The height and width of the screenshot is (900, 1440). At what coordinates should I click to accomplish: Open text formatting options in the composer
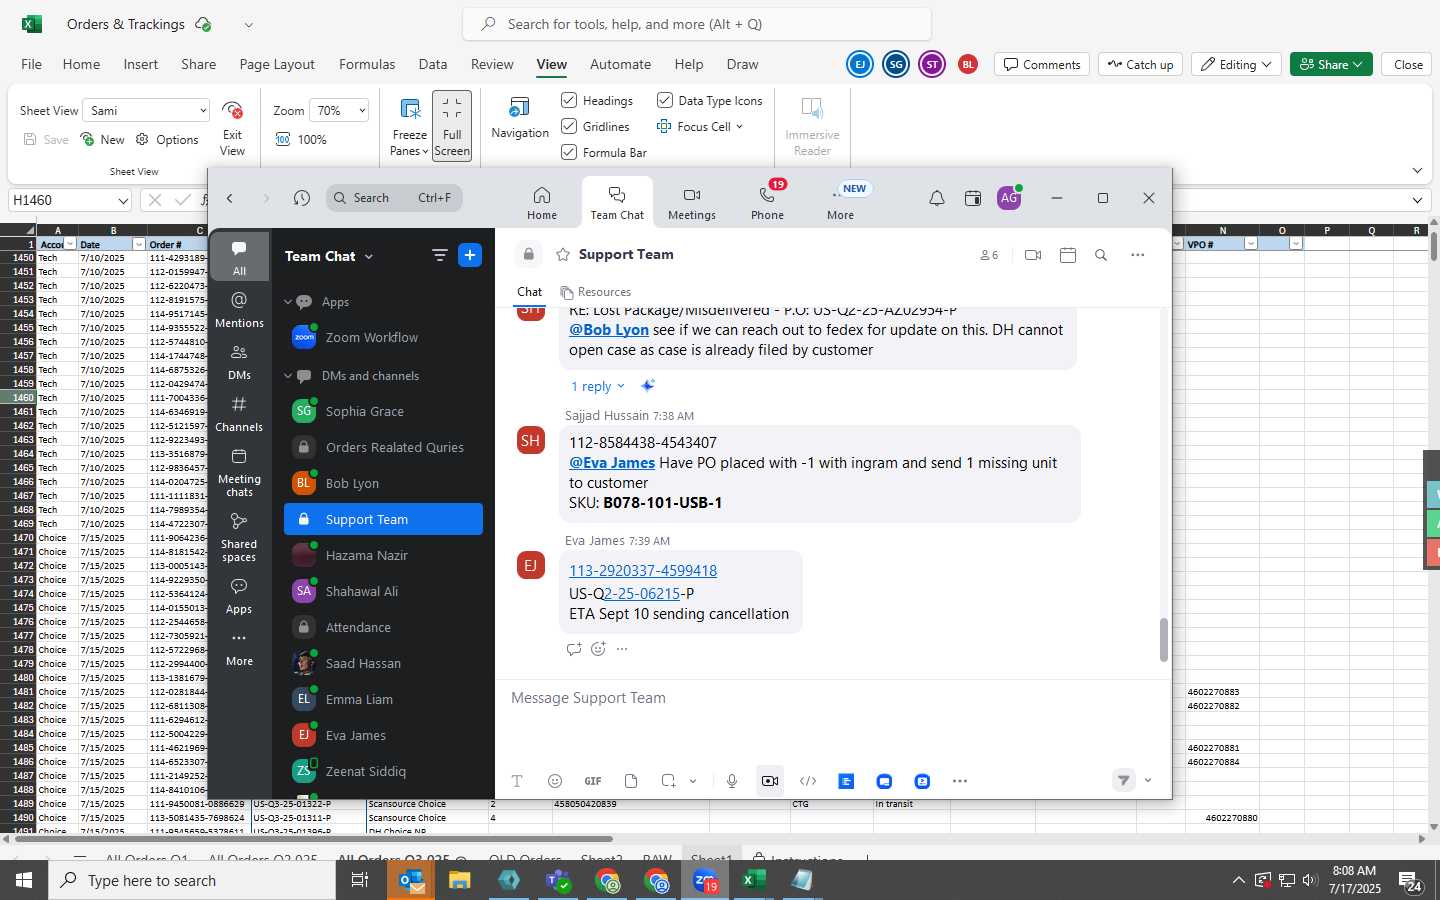tap(517, 781)
